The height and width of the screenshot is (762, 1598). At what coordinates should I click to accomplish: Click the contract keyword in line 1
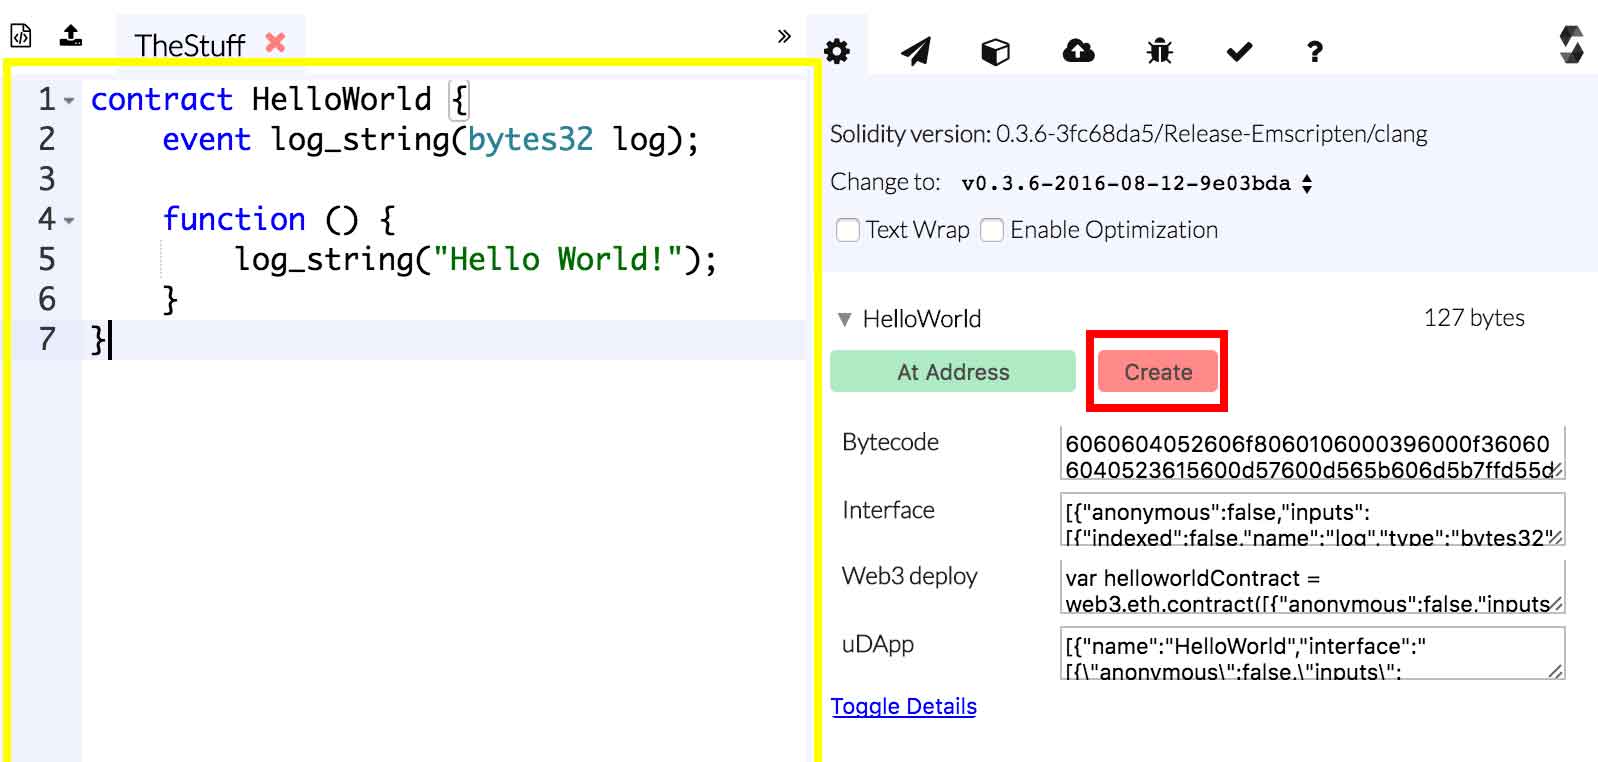pos(162,99)
